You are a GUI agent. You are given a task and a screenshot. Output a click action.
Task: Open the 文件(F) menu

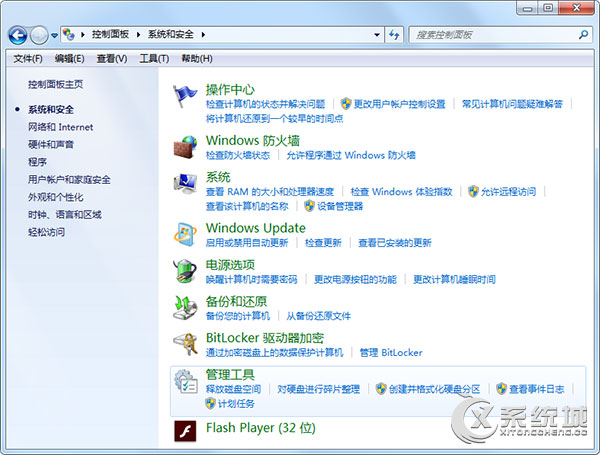(x=28, y=59)
